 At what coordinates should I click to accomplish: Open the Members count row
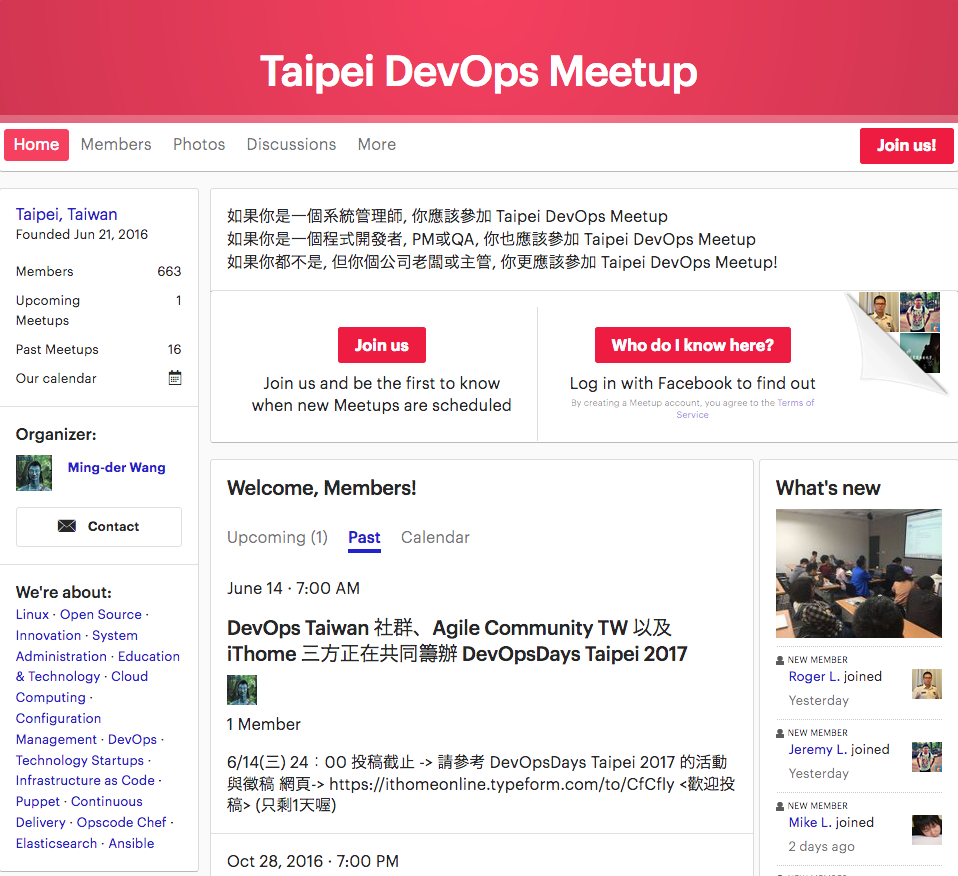(x=99, y=271)
